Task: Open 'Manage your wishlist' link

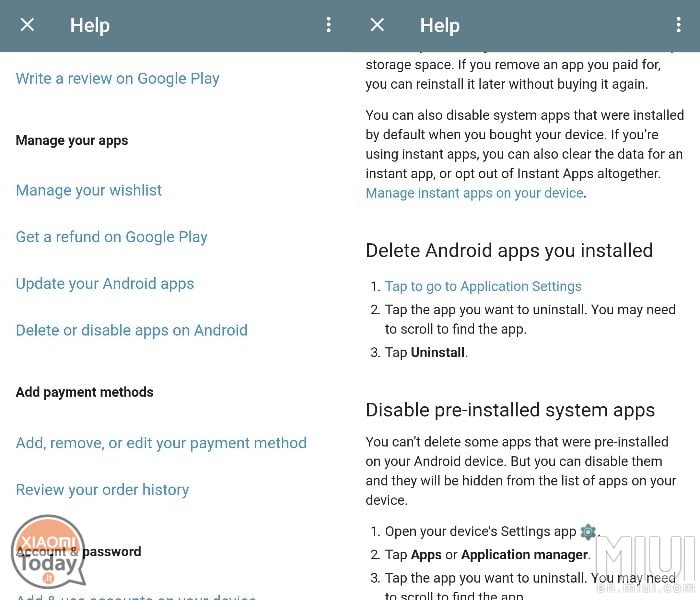Action: [x=88, y=191]
